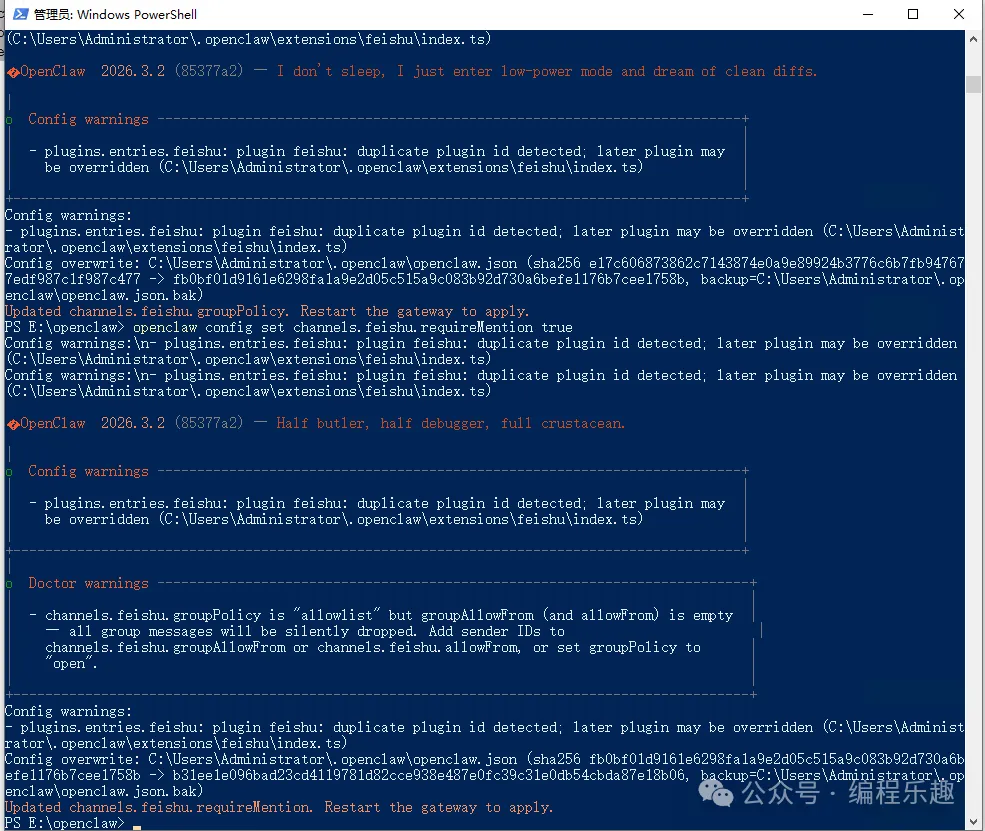Minimize the Windows PowerShell window
The image size is (985, 831).
(868, 14)
